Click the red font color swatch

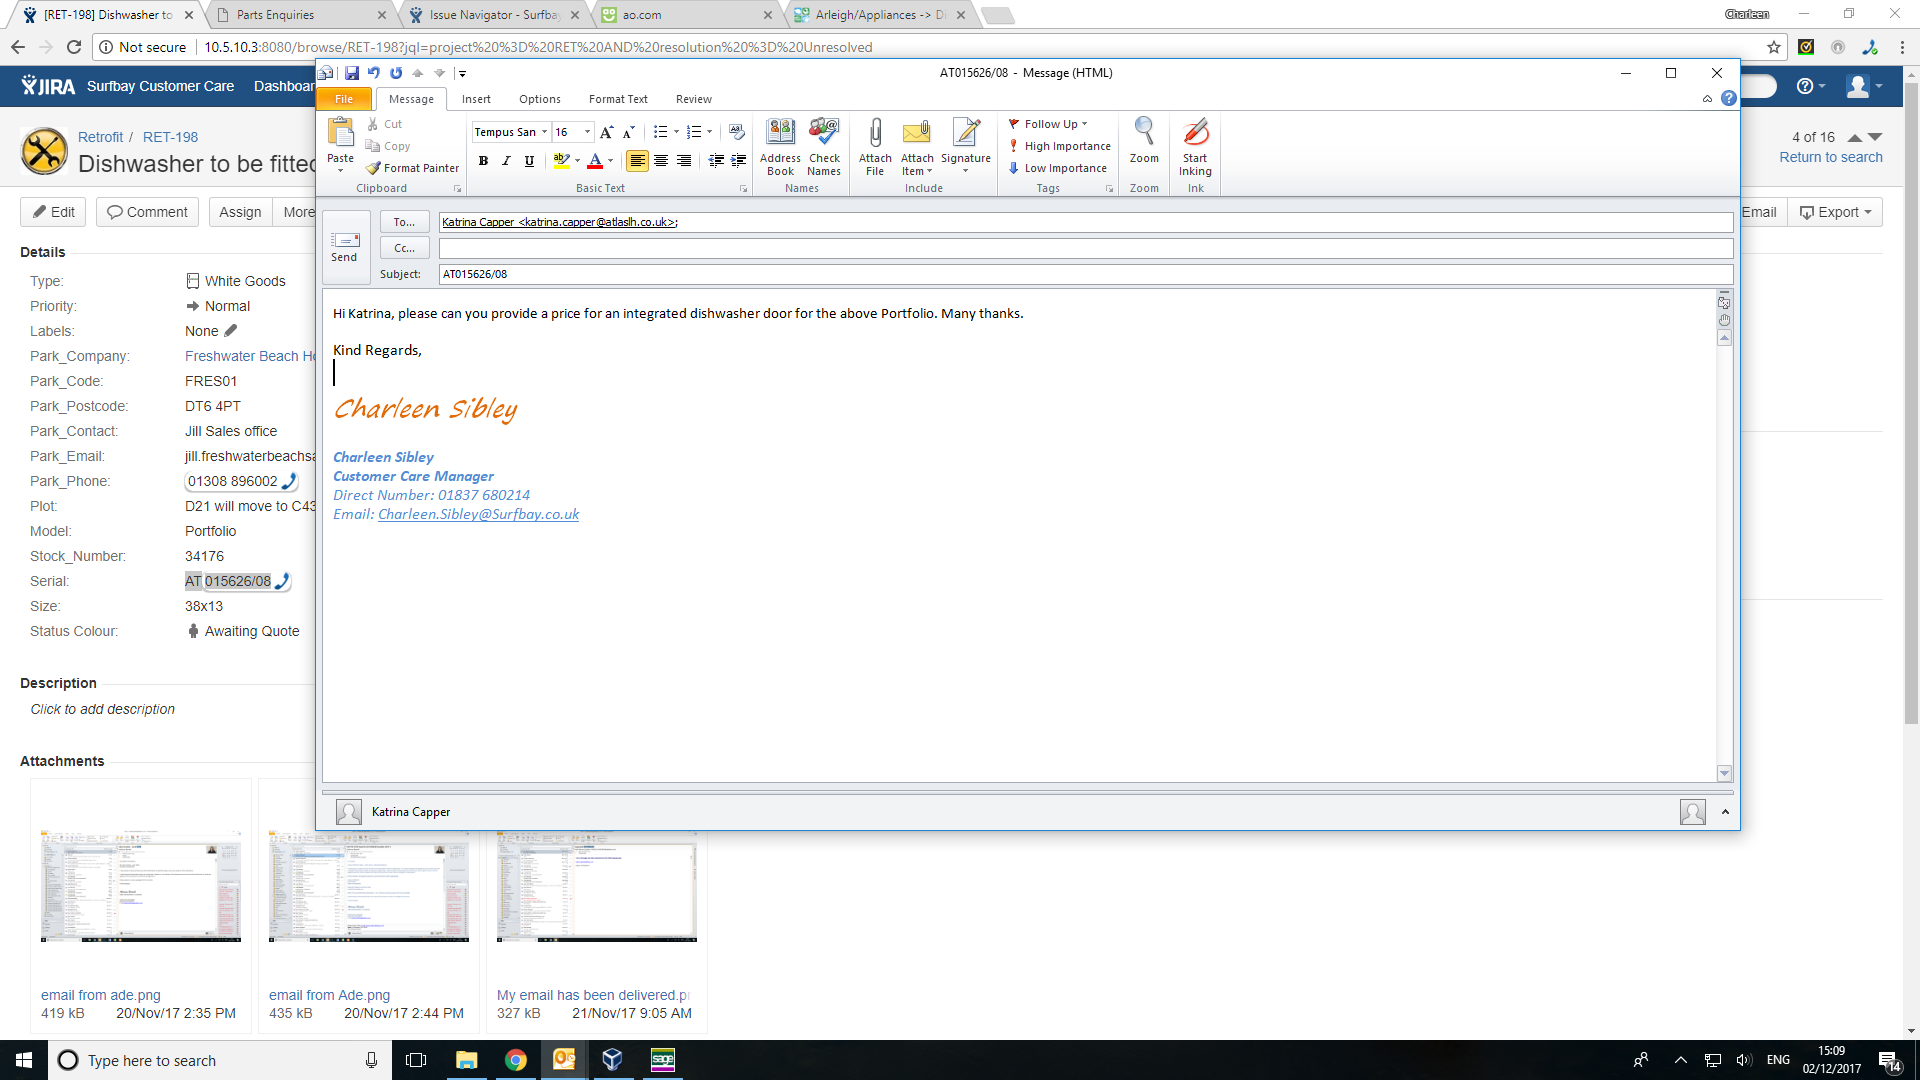[596, 161]
